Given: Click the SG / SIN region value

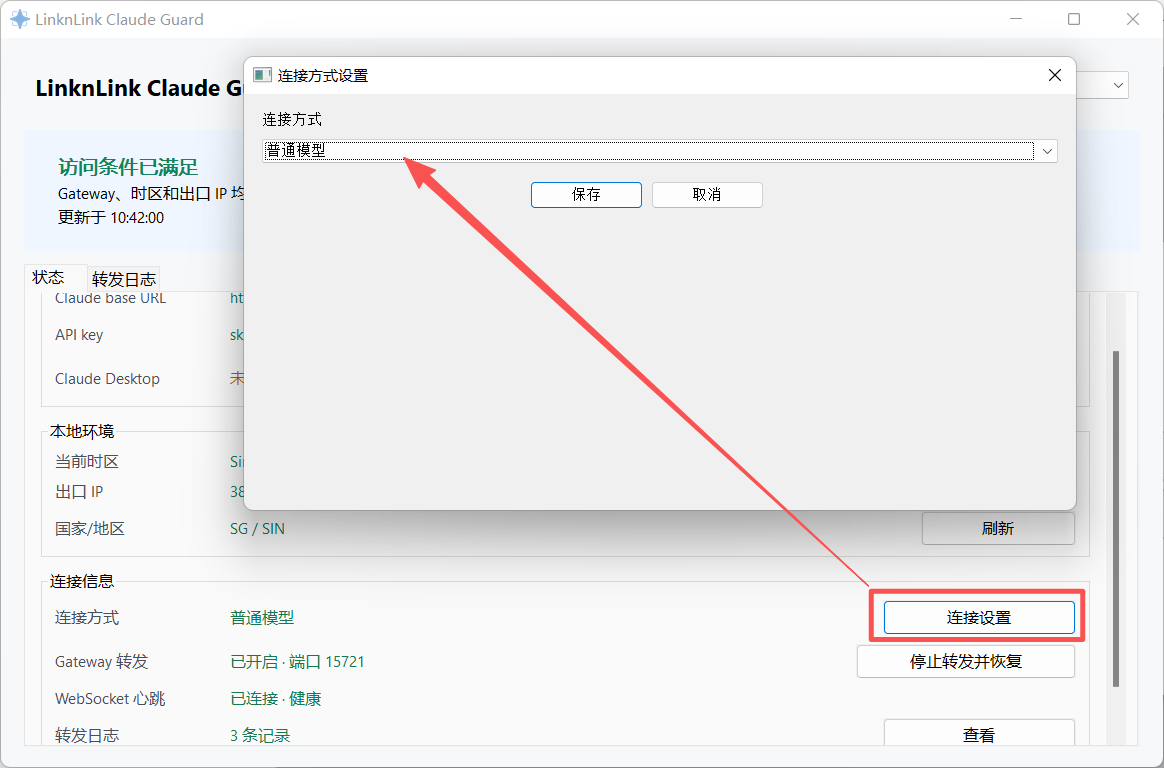Looking at the screenshot, I should (x=258, y=528).
